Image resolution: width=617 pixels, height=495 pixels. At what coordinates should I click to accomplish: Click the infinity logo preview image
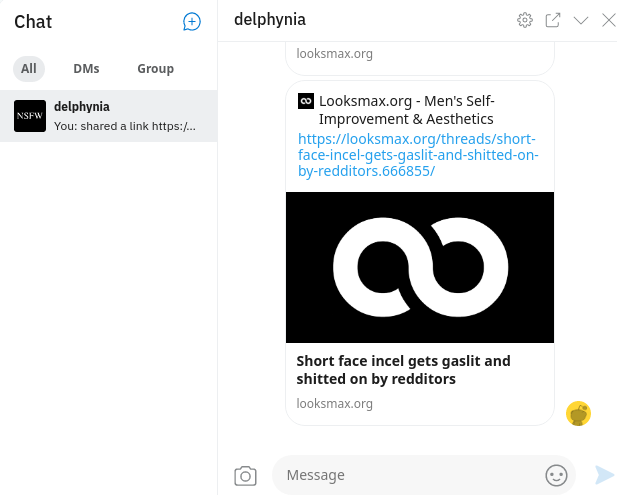click(x=419, y=267)
